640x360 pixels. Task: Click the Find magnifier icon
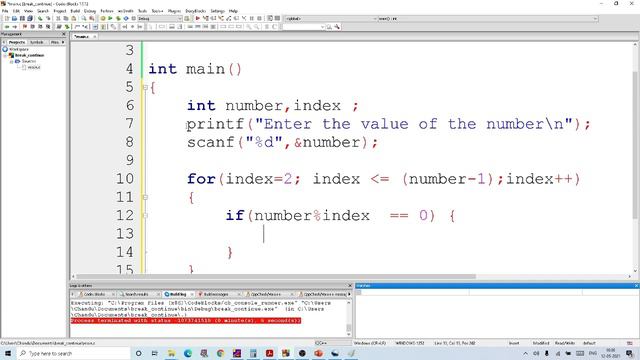pos(84,18)
